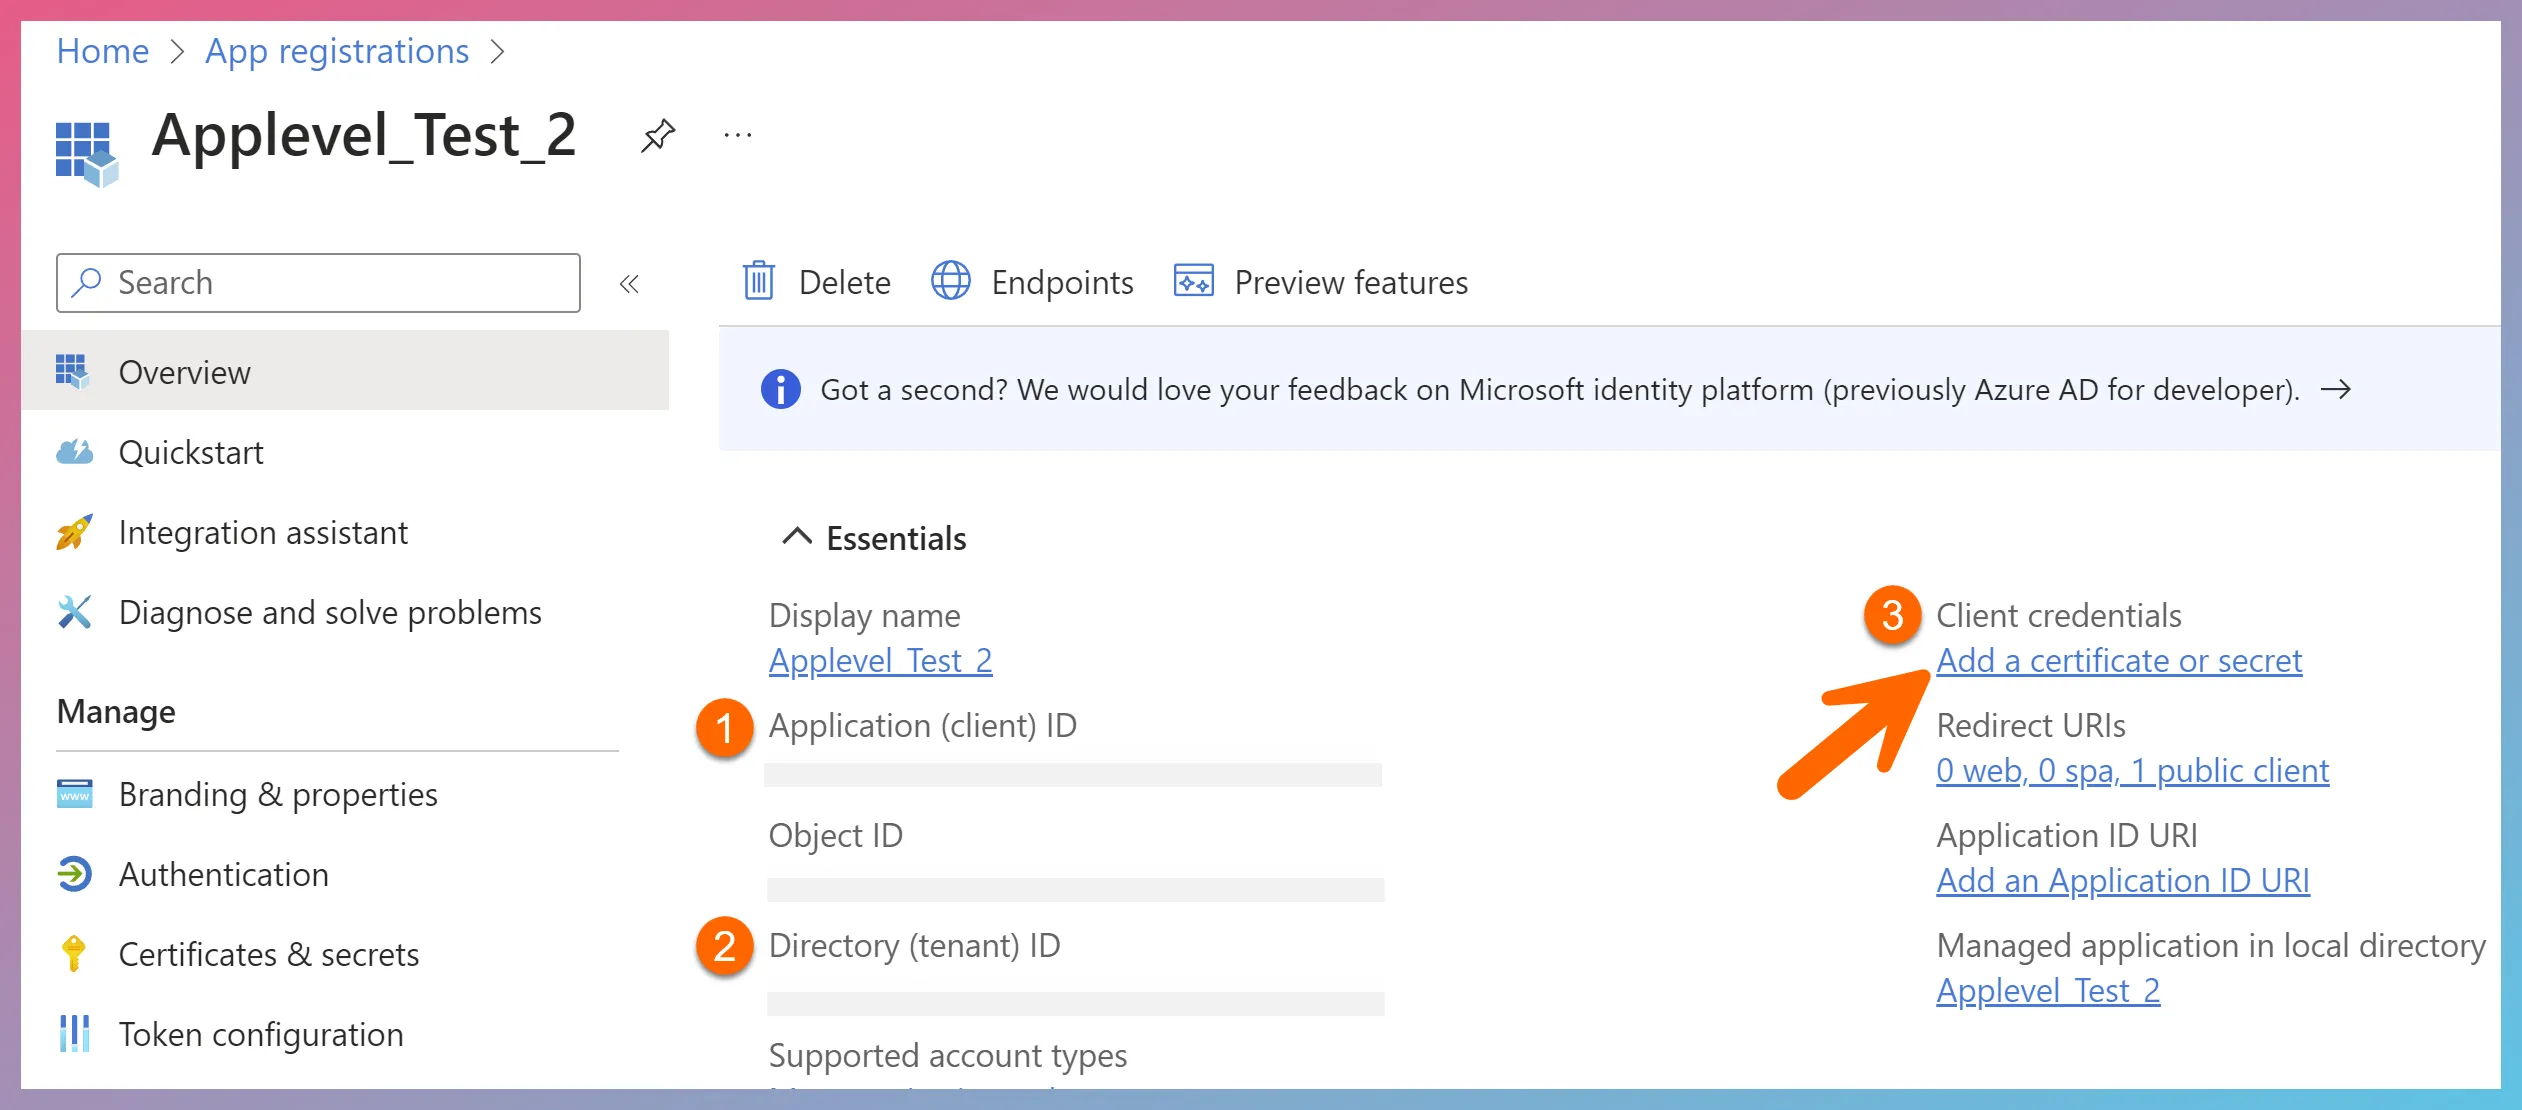Go to App registrations breadcrumb

[x=337, y=51]
